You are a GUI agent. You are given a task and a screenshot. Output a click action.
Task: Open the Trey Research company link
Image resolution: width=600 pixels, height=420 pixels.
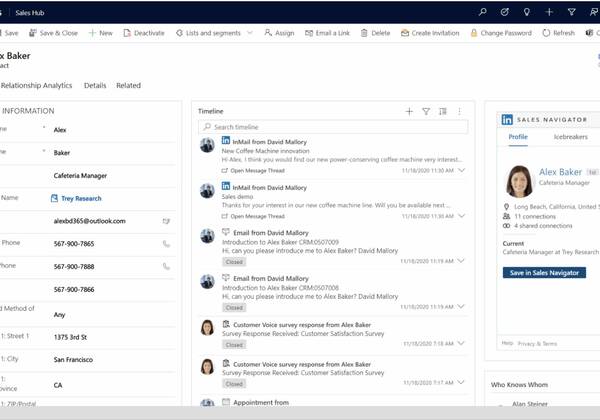coord(74,198)
